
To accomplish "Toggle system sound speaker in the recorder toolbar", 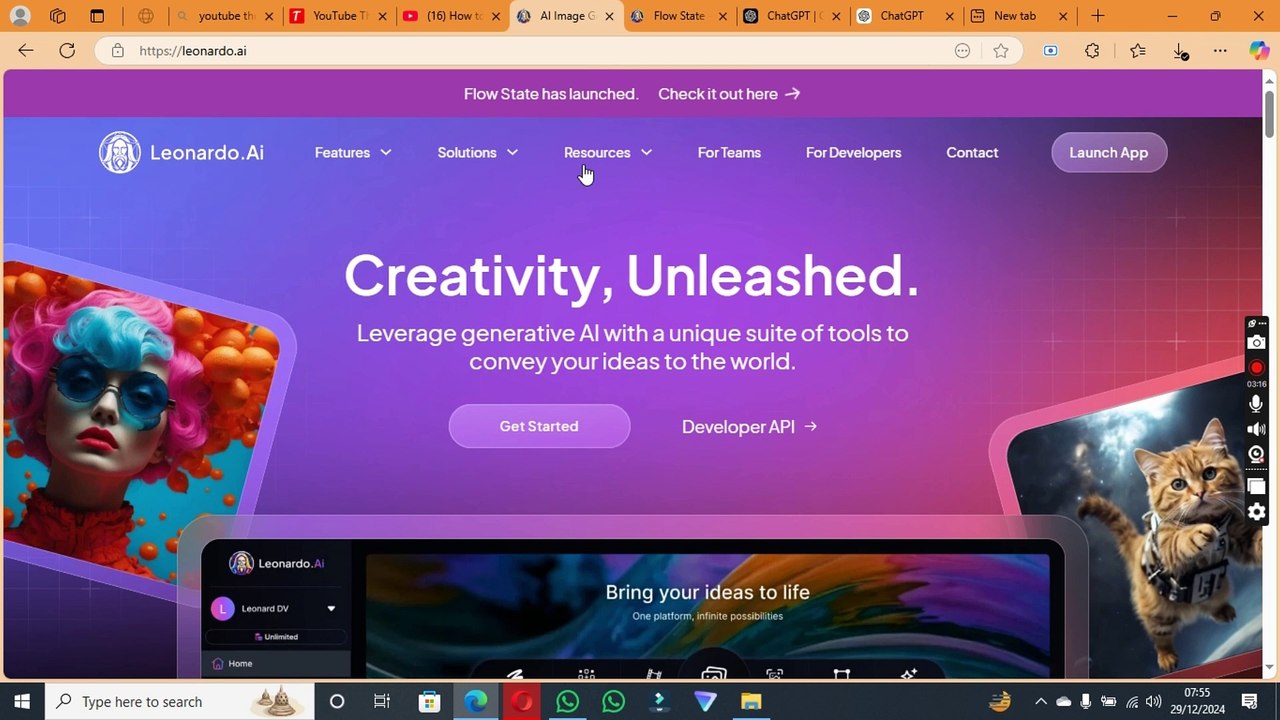I will 1256,429.
